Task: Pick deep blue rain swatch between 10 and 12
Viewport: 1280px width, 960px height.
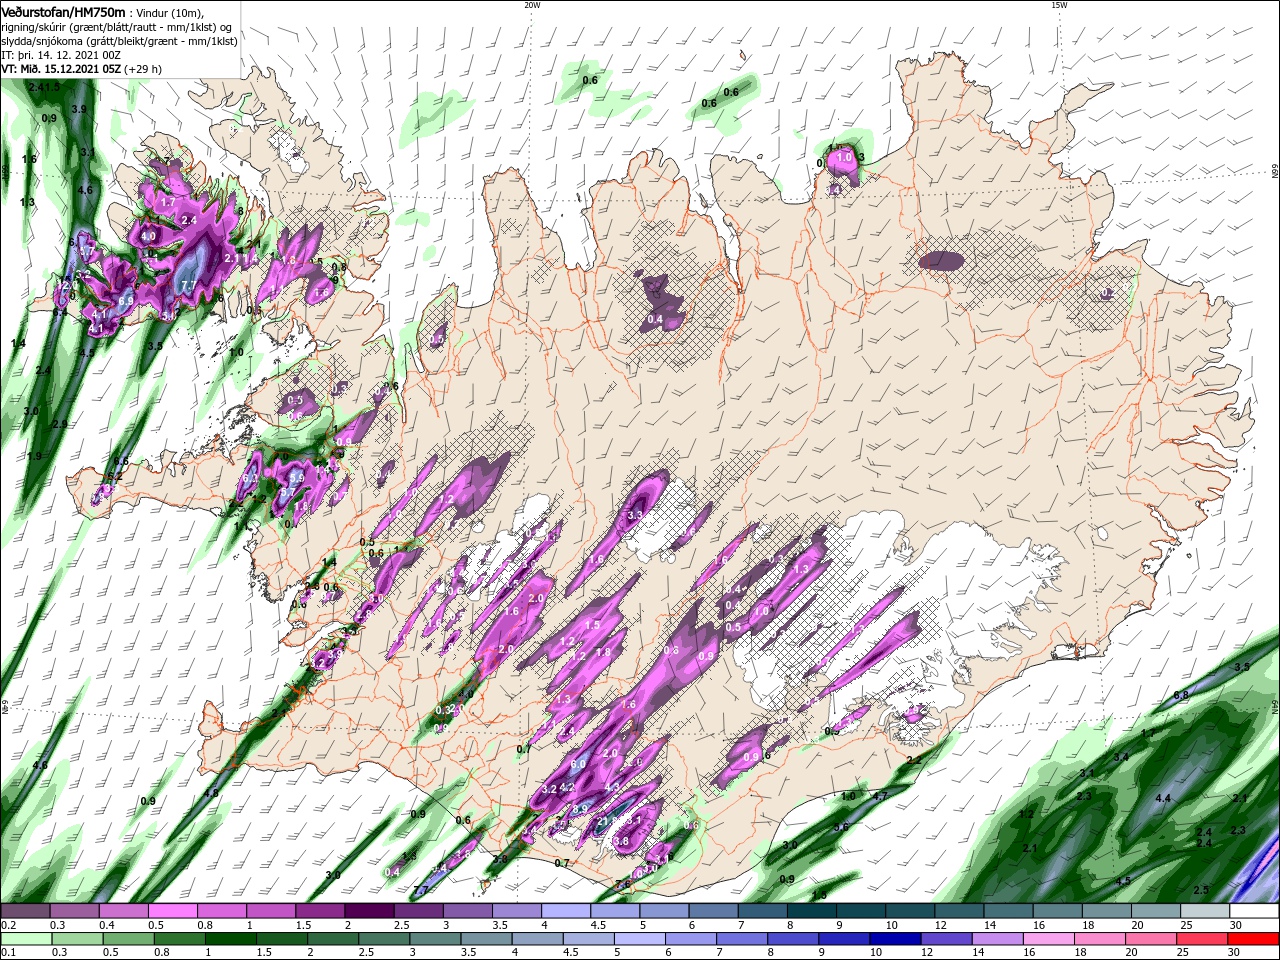Action: coord(894,939)
